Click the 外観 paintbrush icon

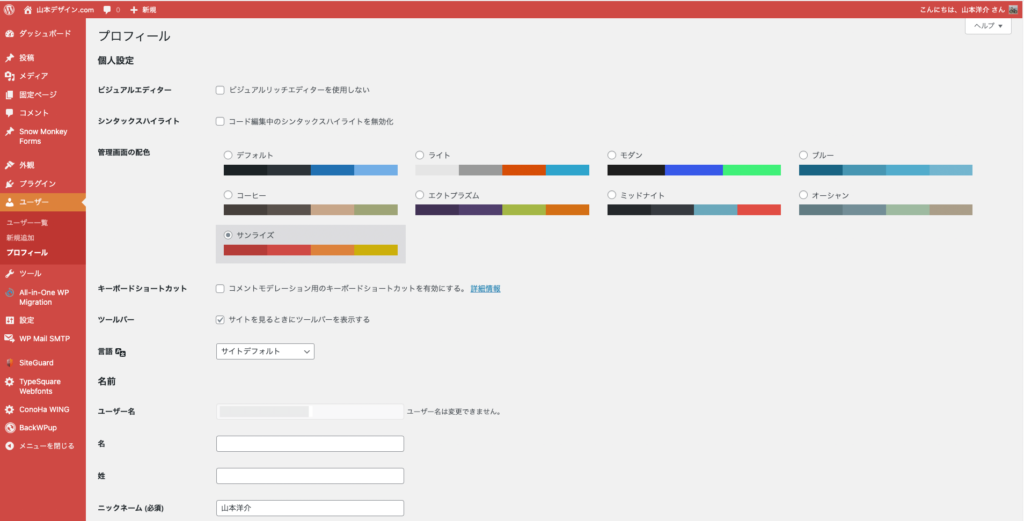click(x=10, y=165)
